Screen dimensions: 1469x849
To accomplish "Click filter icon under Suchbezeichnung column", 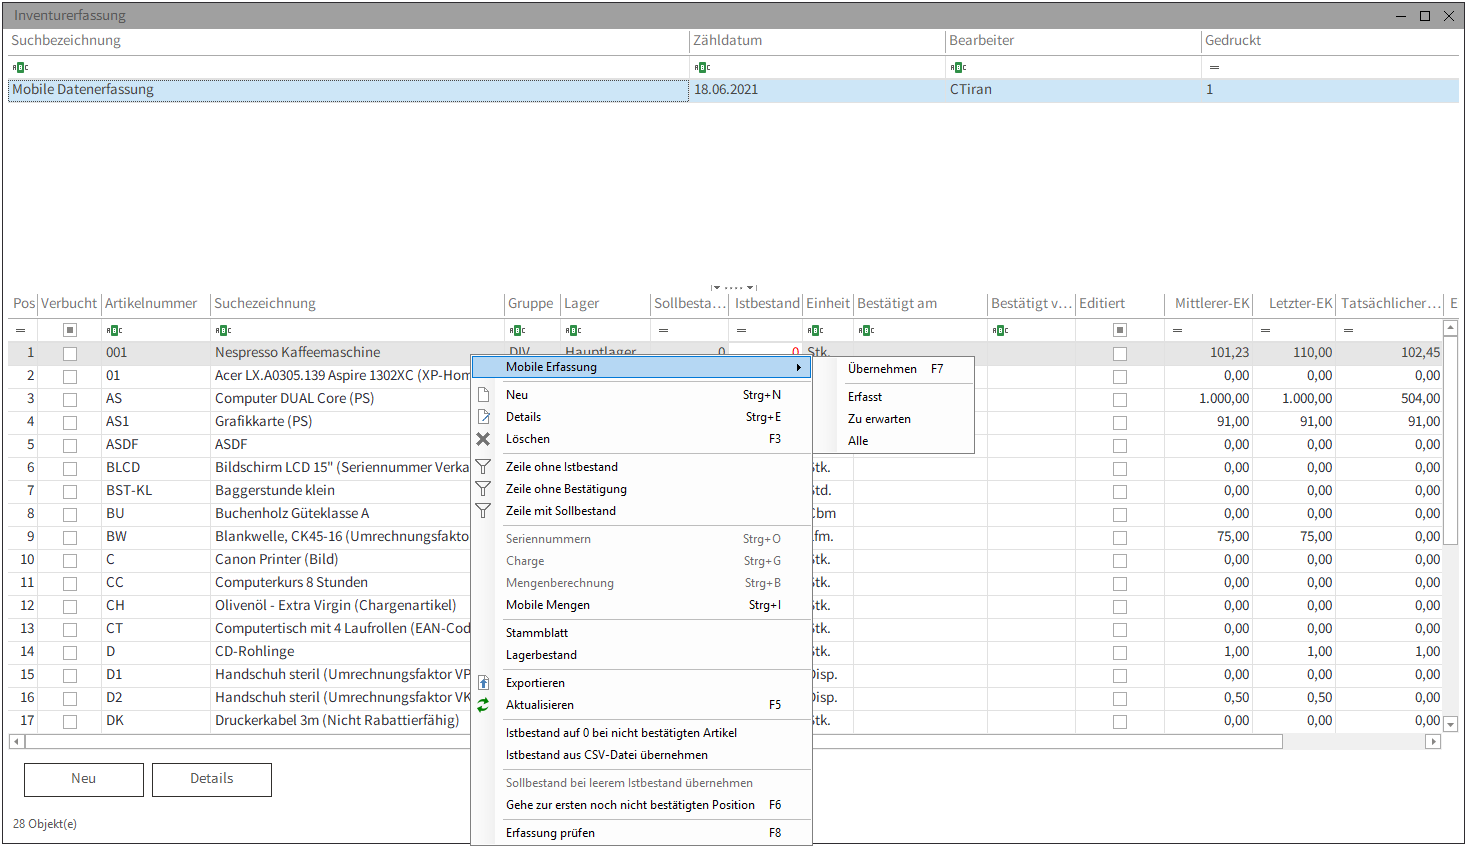I will click(x=20, y=67).
